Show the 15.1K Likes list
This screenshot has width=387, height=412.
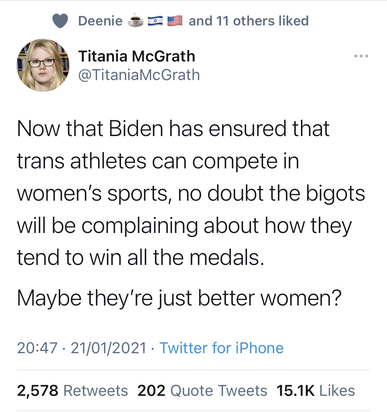[x=316, y=391]
